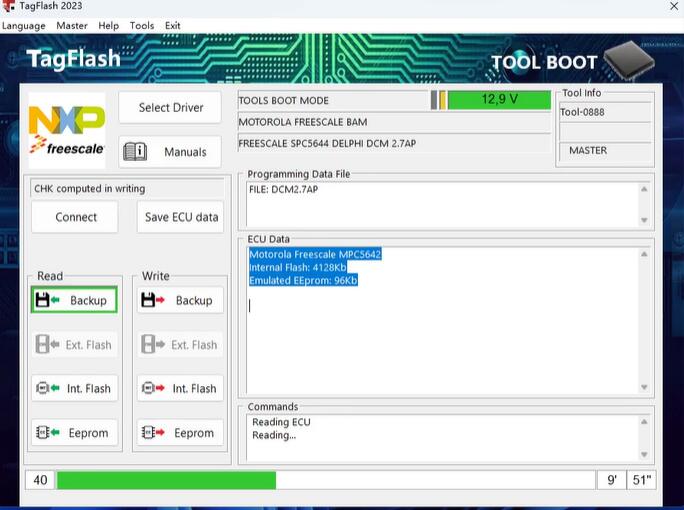Click the green 12,9 V voltage indicator
The height and width of the screenshot is (510, 684).
pos(499,100)
